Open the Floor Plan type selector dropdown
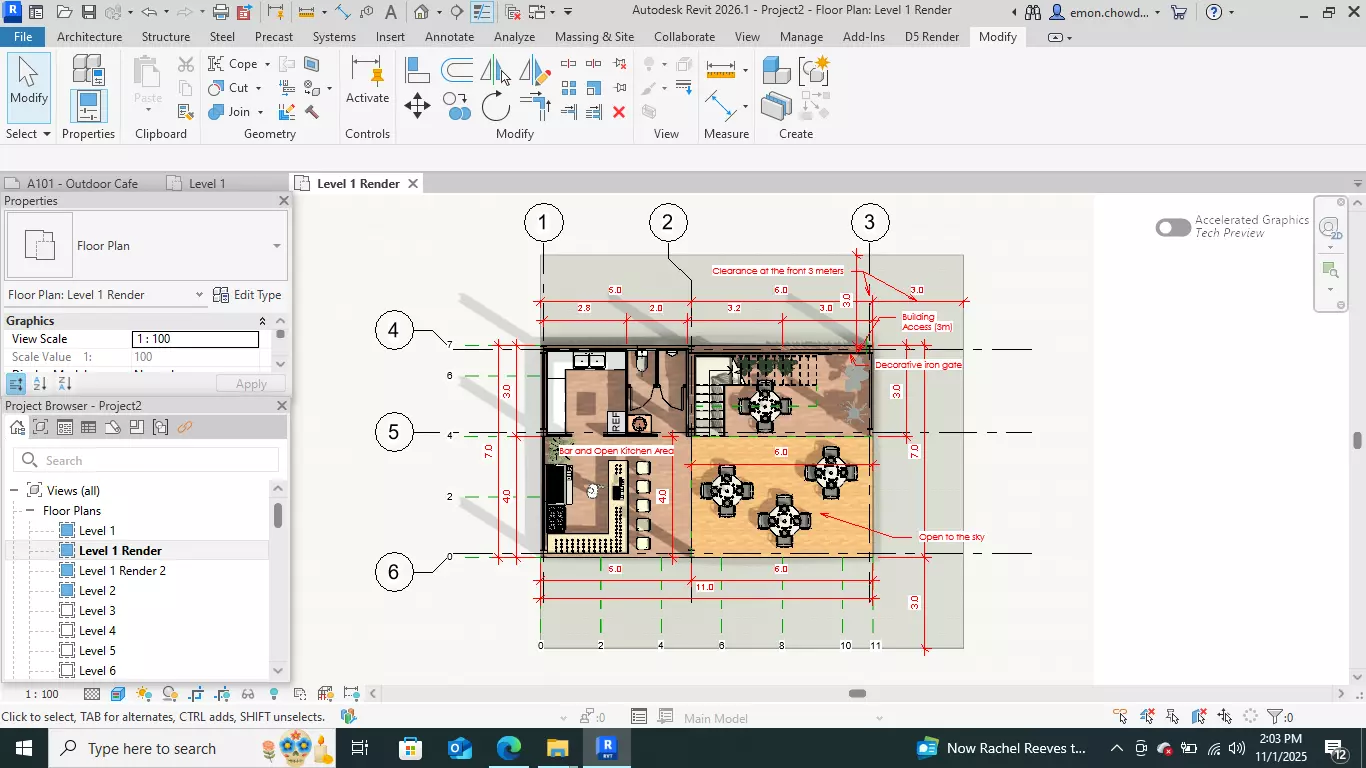 point(277,246)
